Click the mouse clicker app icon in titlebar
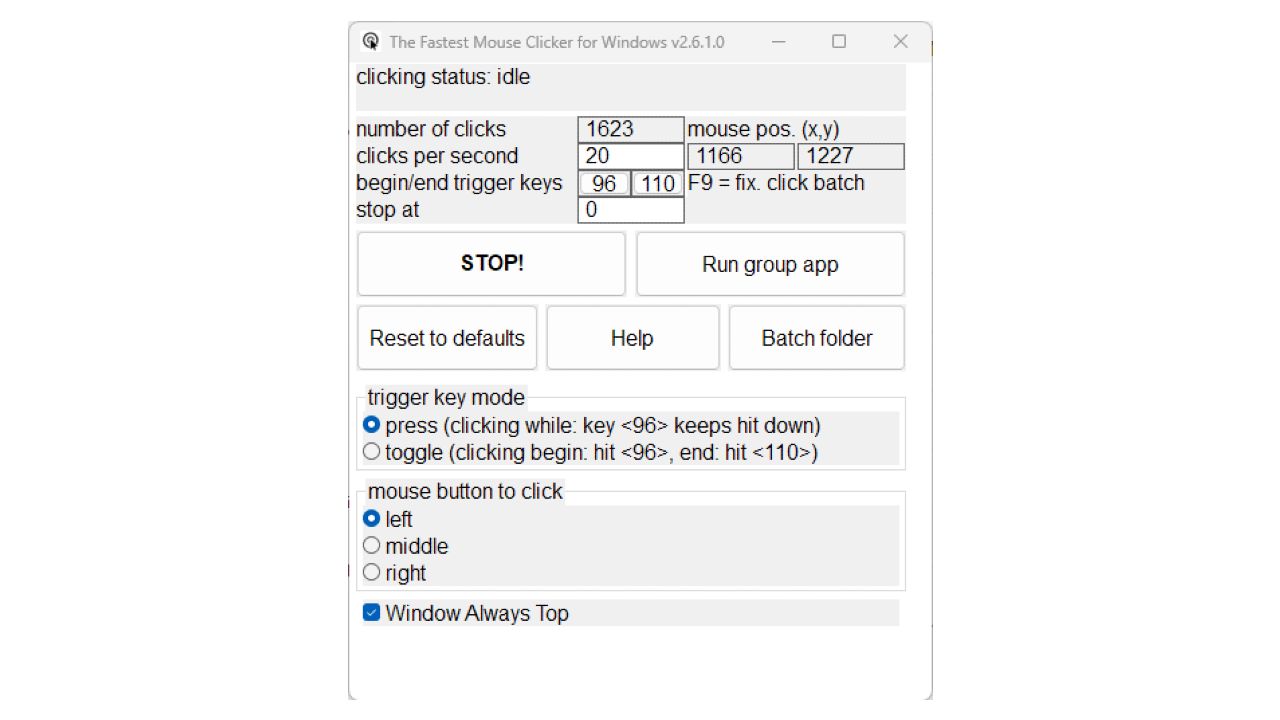Image resolution: width=1280 pixels, height=720 pixels. click(x=370, y=41)
